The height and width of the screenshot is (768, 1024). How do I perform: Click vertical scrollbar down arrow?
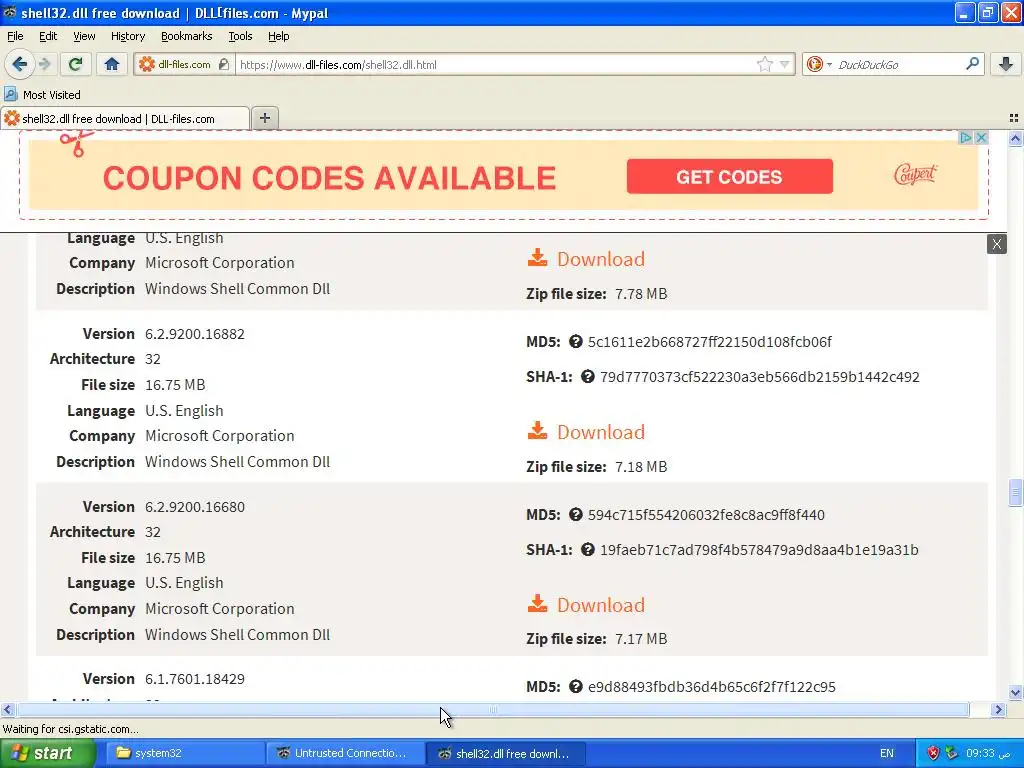[1015, 693]
